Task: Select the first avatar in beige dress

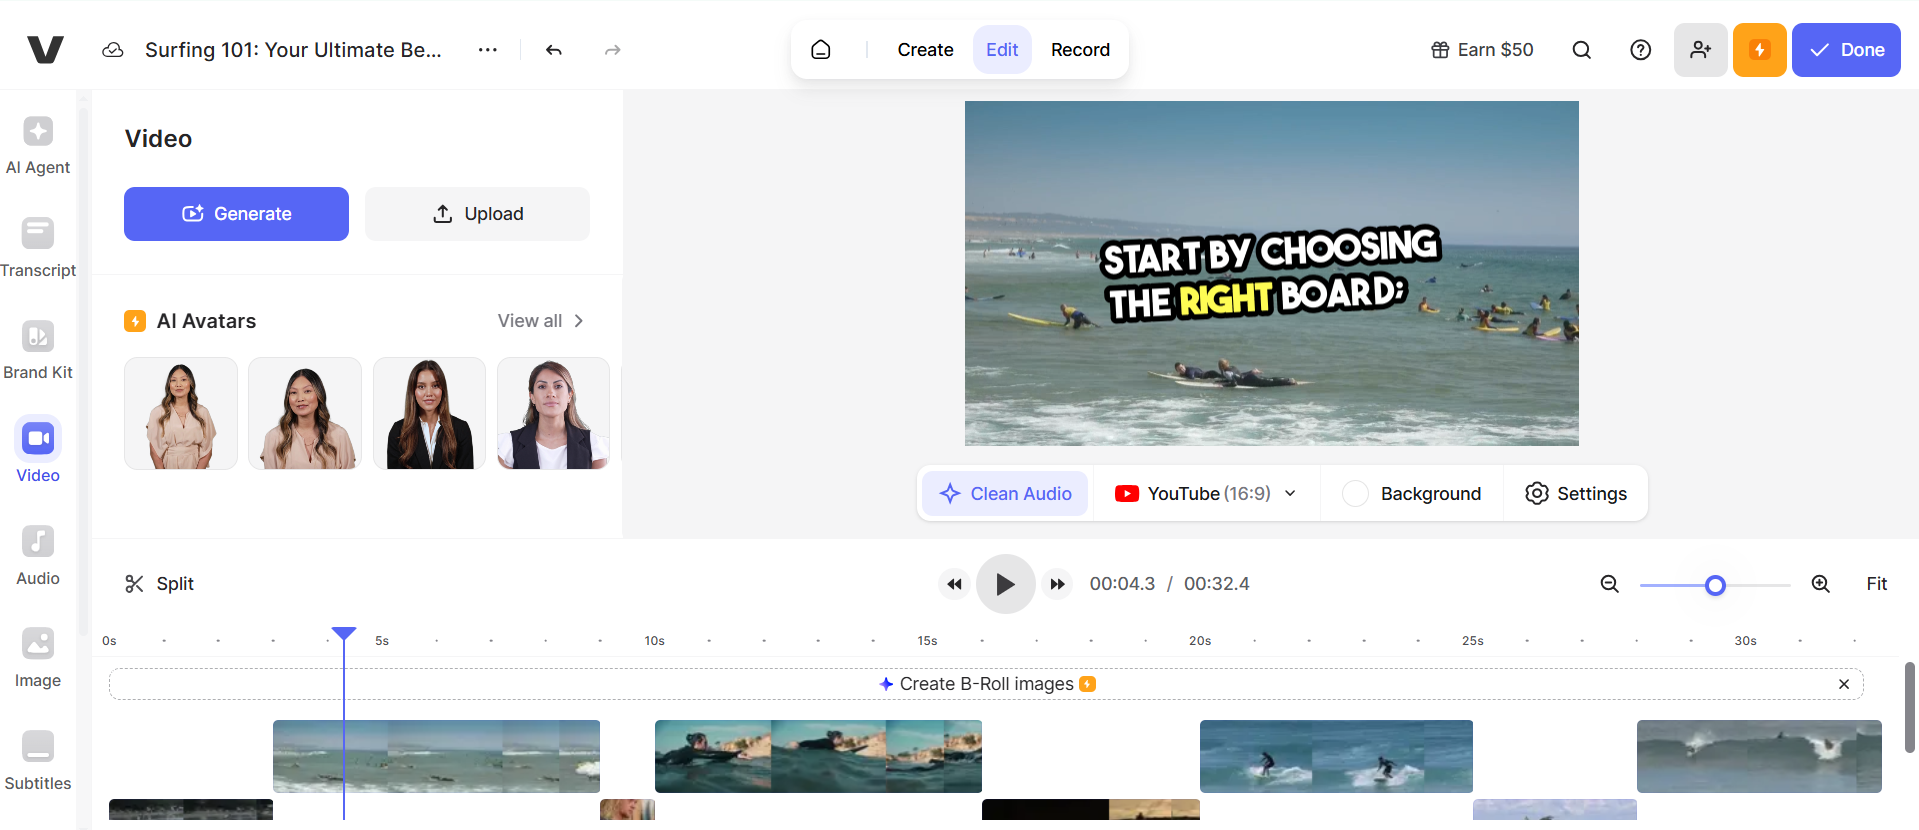Action: point(181,413)
